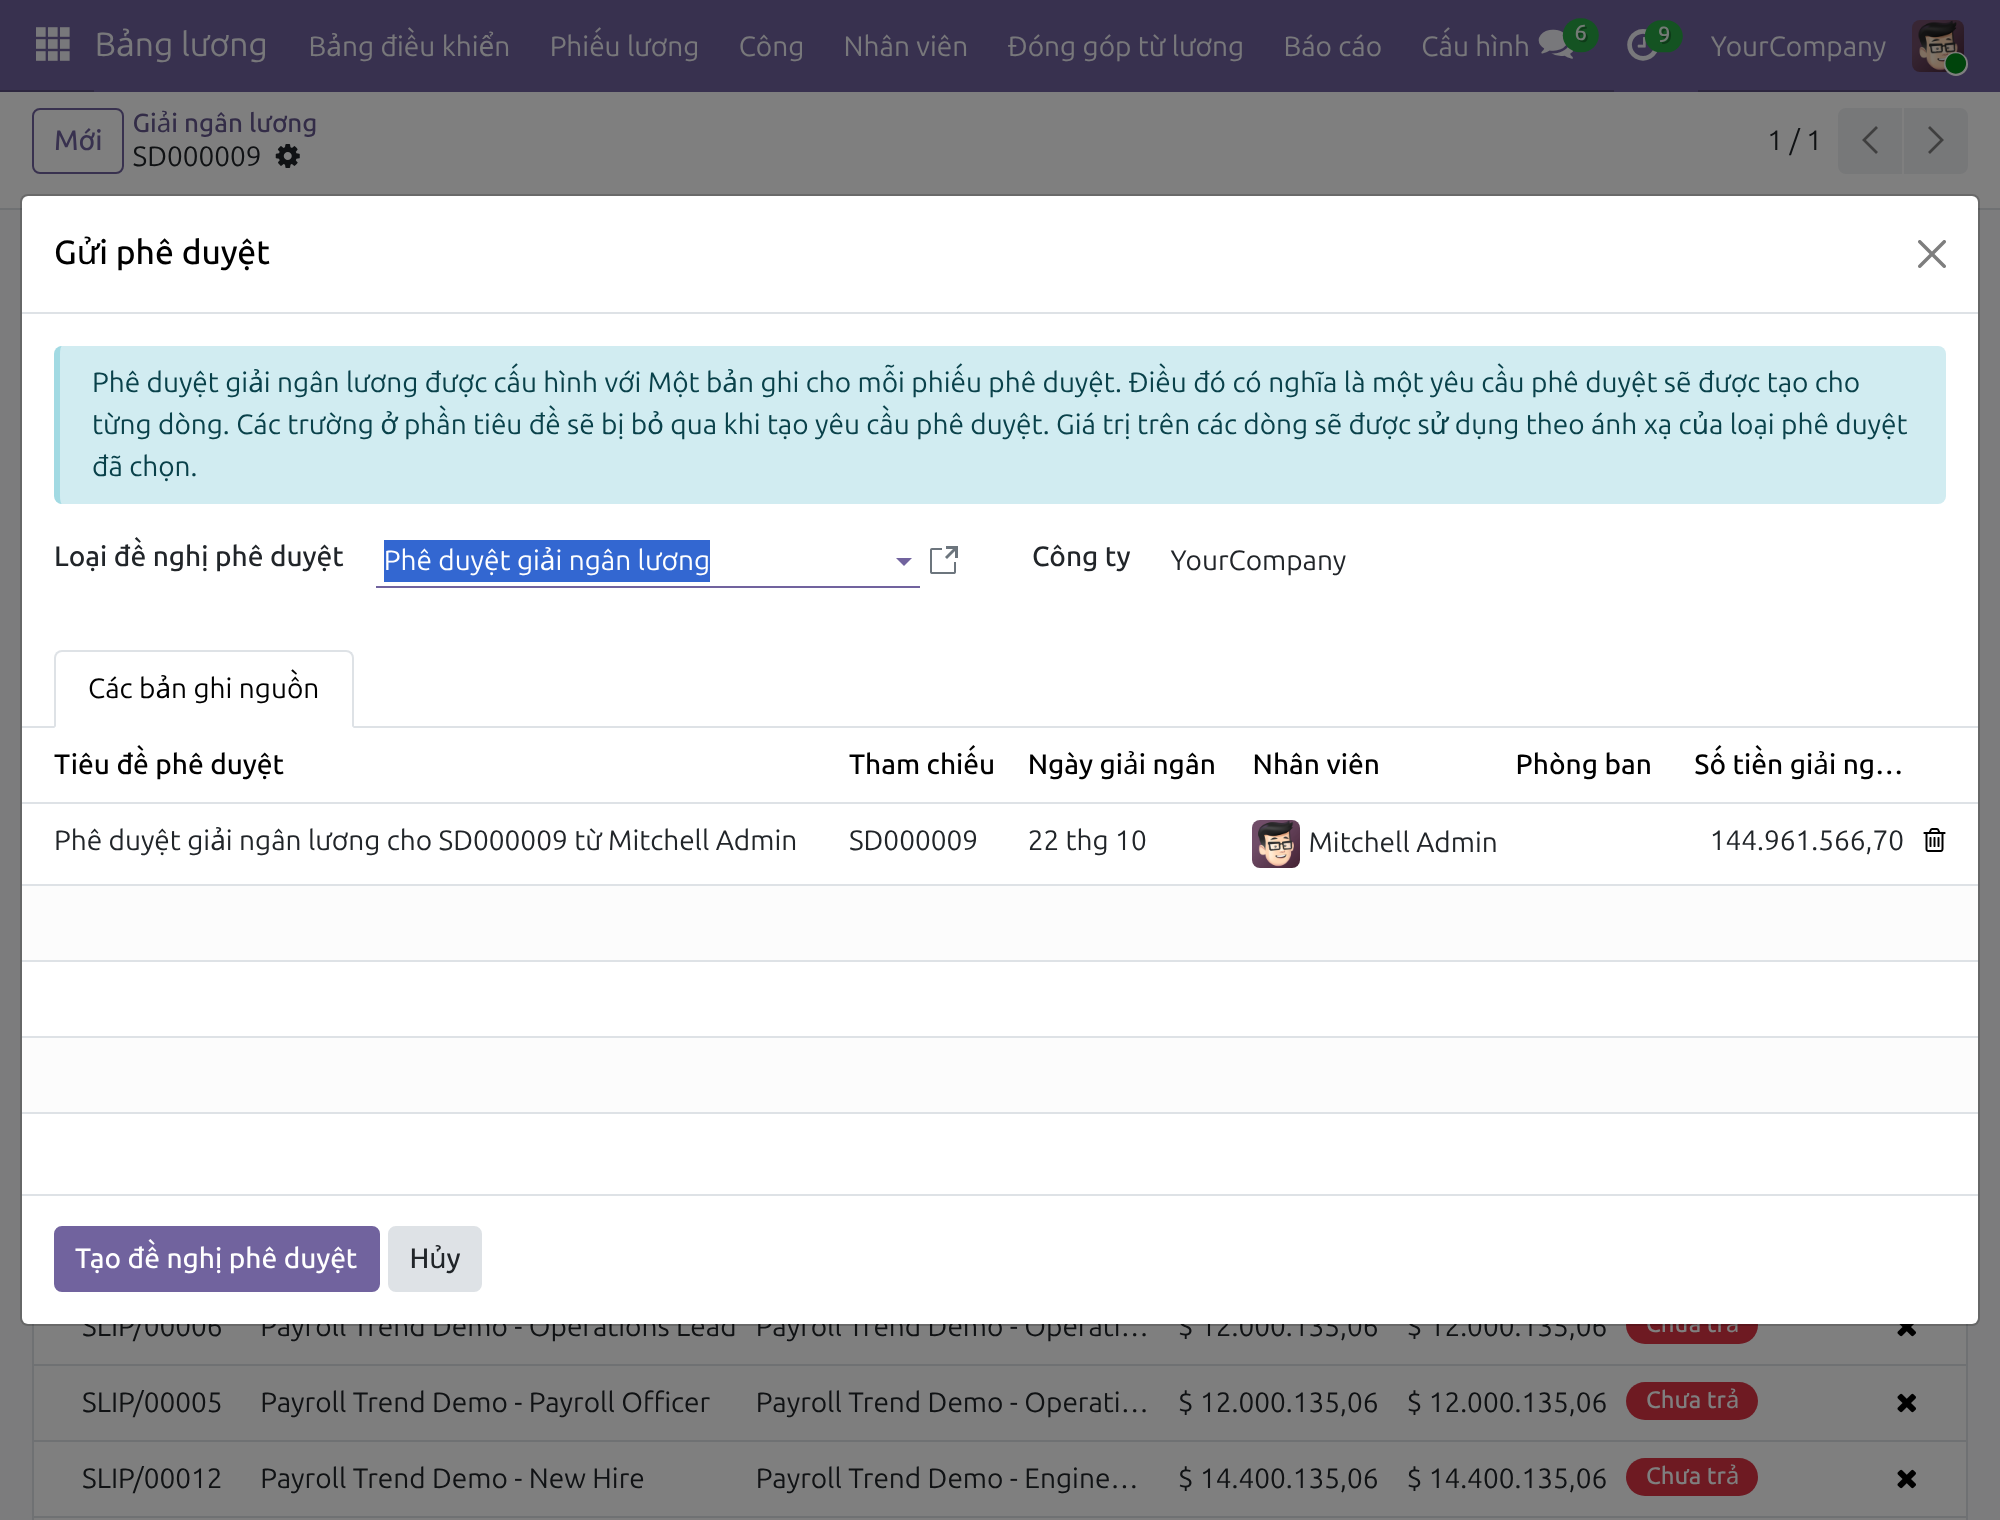Open the messages chat icon
This screenshot has width=2000, height=1520.
[x=1556, y=45]
